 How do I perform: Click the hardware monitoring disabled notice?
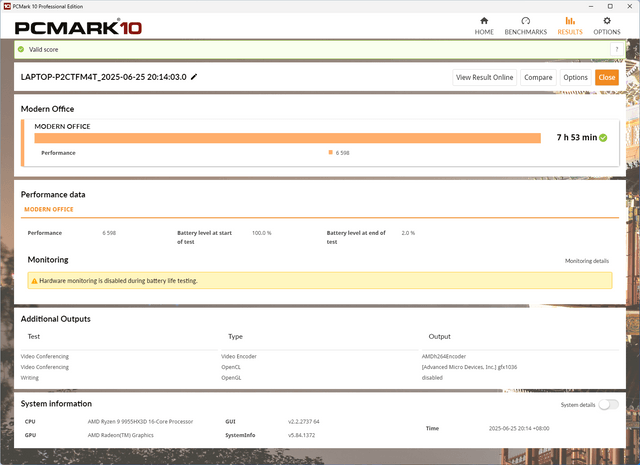coord(320,280)
